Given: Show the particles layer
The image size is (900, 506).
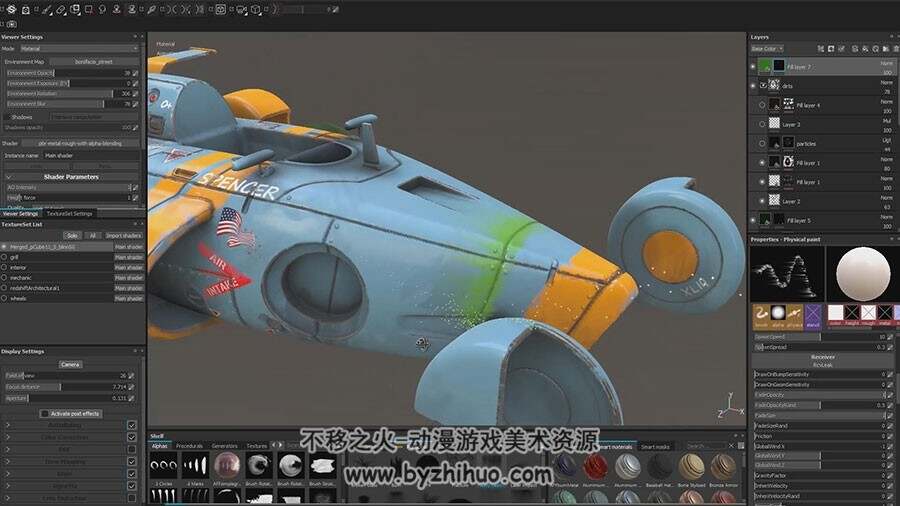Looking at the screenshot, I should tap(762, 143).
